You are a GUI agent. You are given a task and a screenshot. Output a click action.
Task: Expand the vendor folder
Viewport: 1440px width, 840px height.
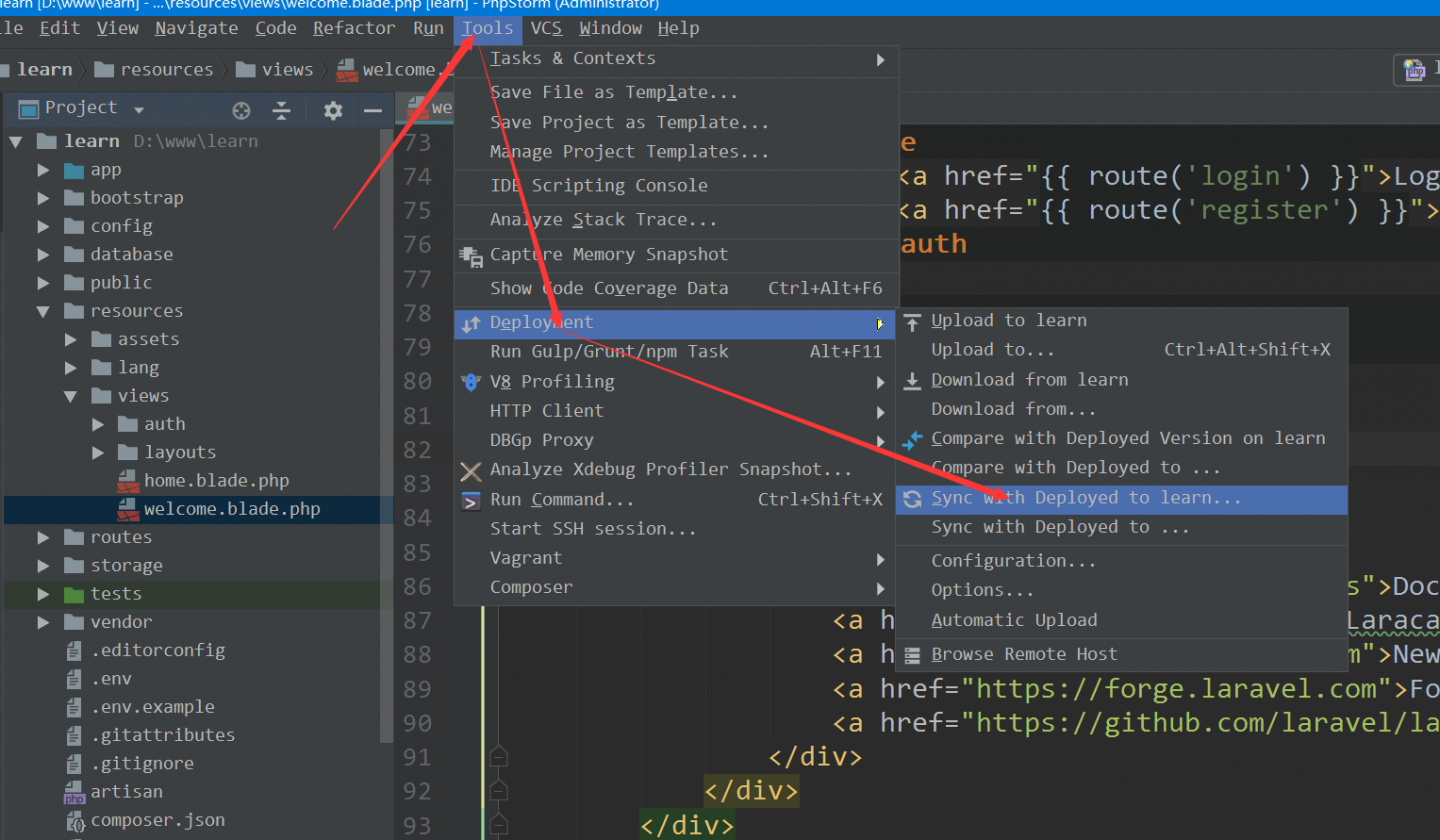[x=43, y=623]
